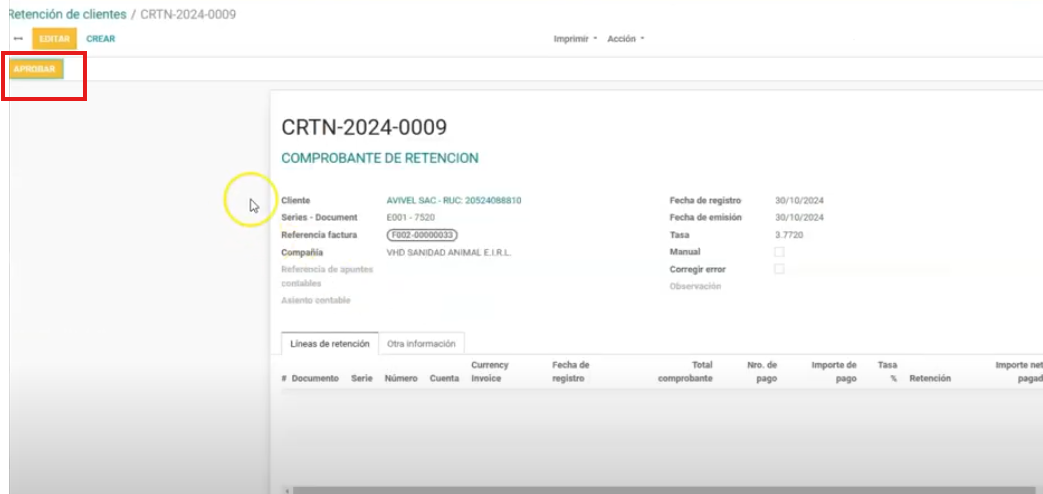The image size is (1043, 494).
Task: Sort by the Documento column header
Action: click(x=315, y=379)
